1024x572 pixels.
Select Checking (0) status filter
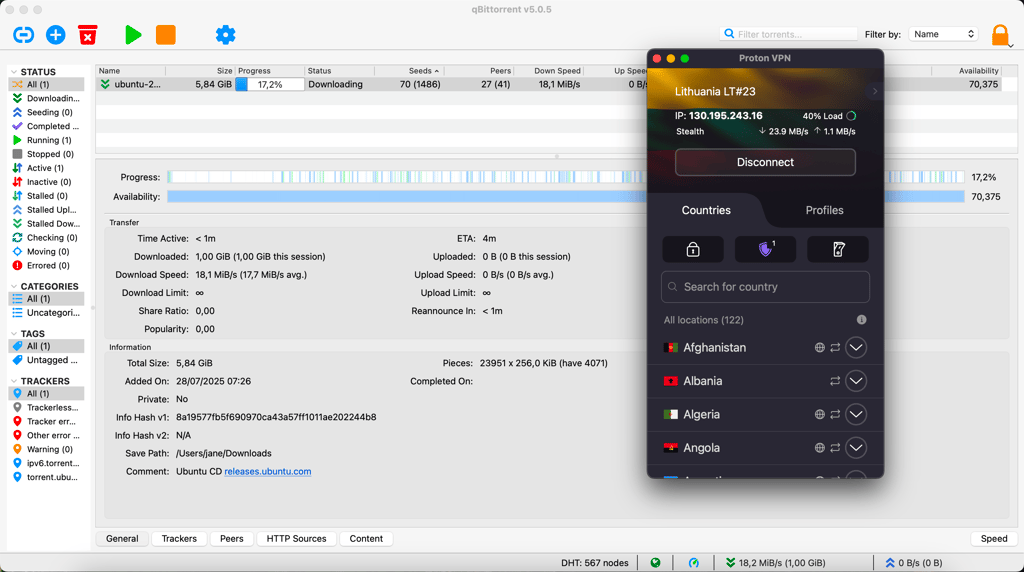coord(46,238)
